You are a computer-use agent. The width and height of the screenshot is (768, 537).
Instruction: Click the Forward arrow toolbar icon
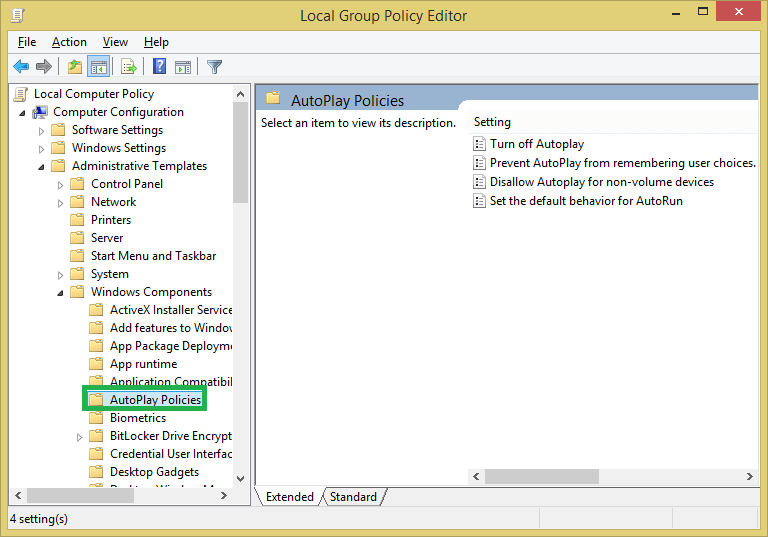44,67
